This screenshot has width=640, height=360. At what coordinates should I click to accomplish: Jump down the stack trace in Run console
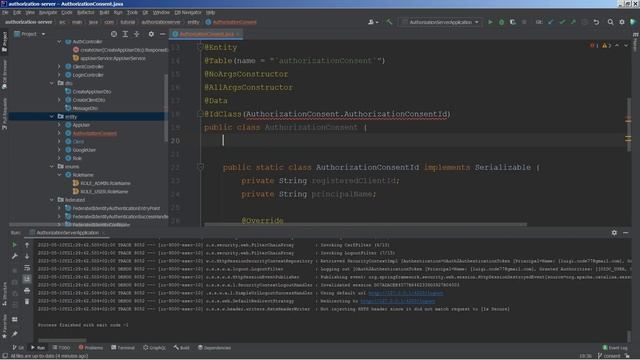pyautogui.click(x=27, y=256)
